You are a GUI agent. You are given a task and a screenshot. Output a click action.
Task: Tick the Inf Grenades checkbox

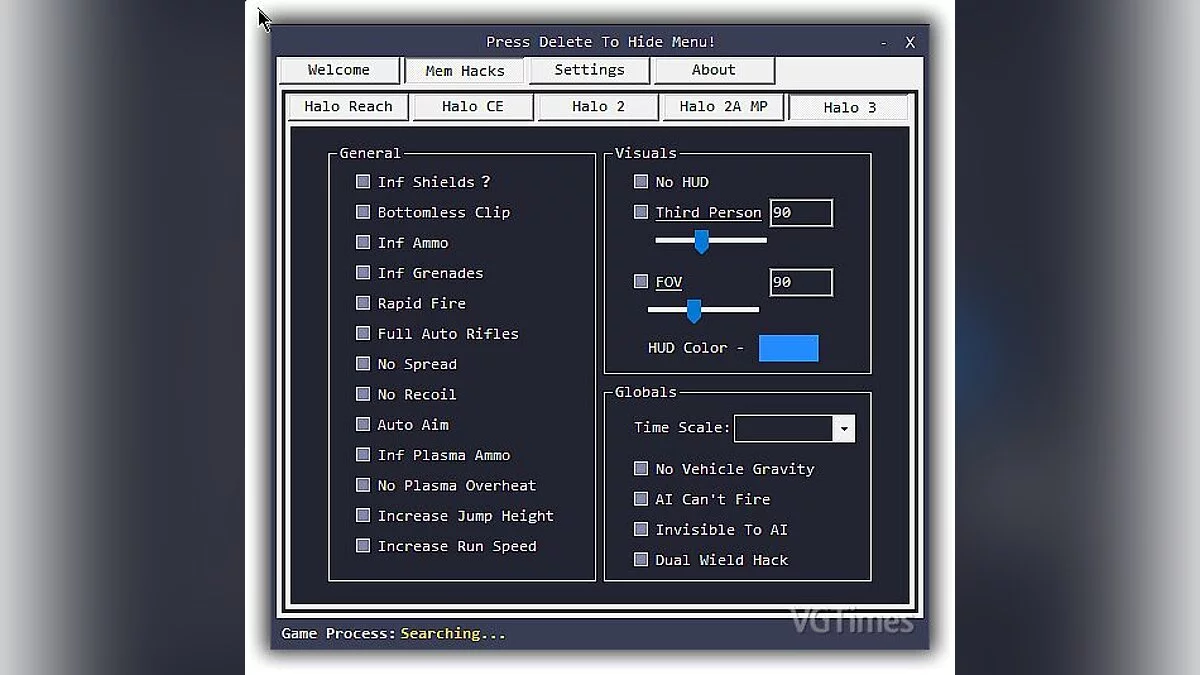click(x=363, y=272)
